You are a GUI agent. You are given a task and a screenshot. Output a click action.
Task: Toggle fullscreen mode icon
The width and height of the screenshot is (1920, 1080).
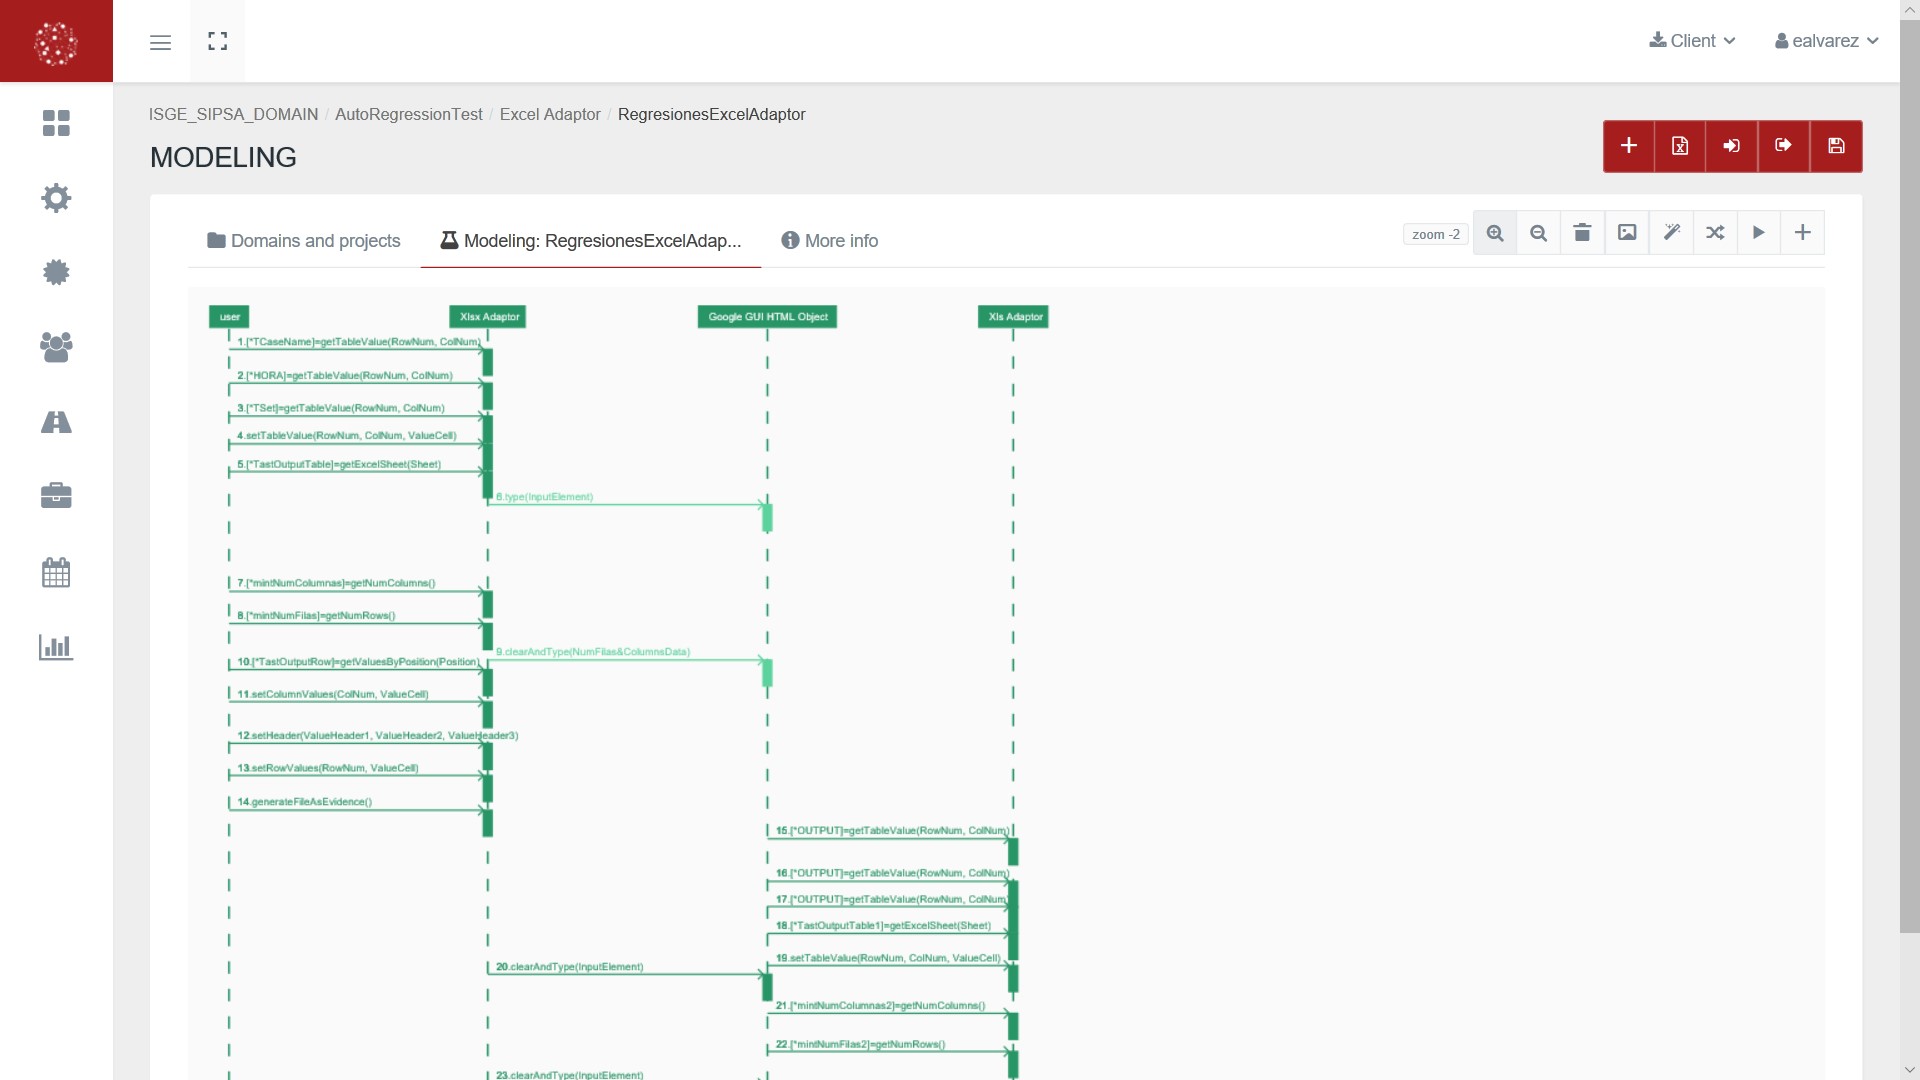218,41
